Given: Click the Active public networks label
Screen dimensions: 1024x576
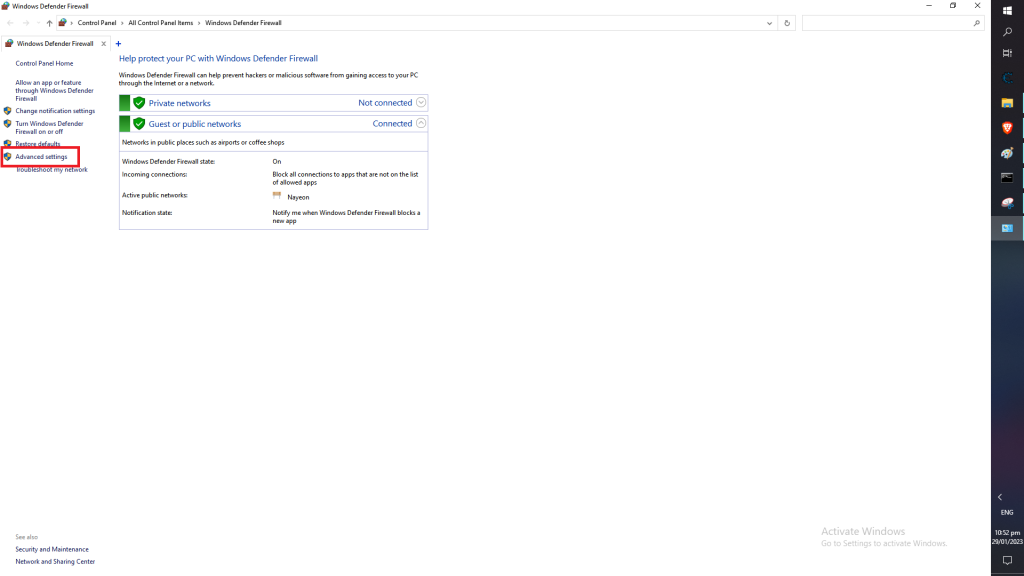Looking at the screenshot, I should pos(155,195).
